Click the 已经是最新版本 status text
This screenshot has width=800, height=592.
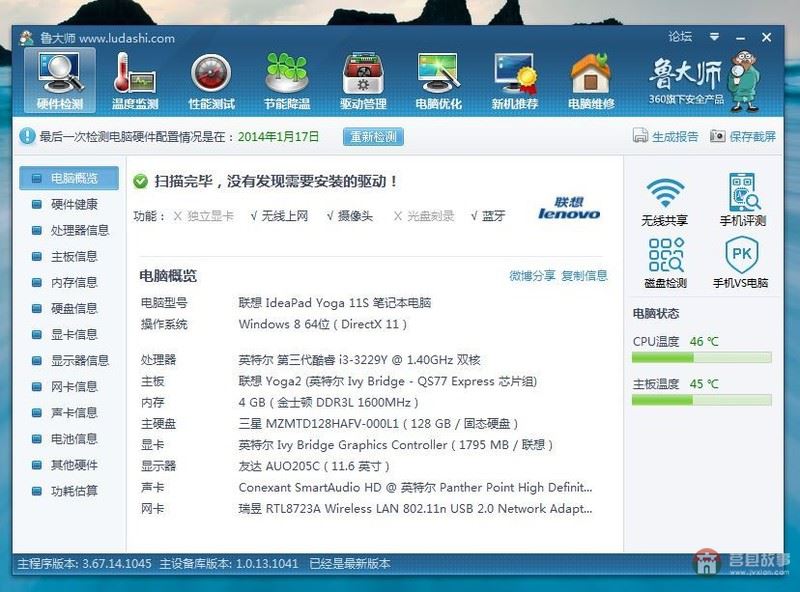350,564
